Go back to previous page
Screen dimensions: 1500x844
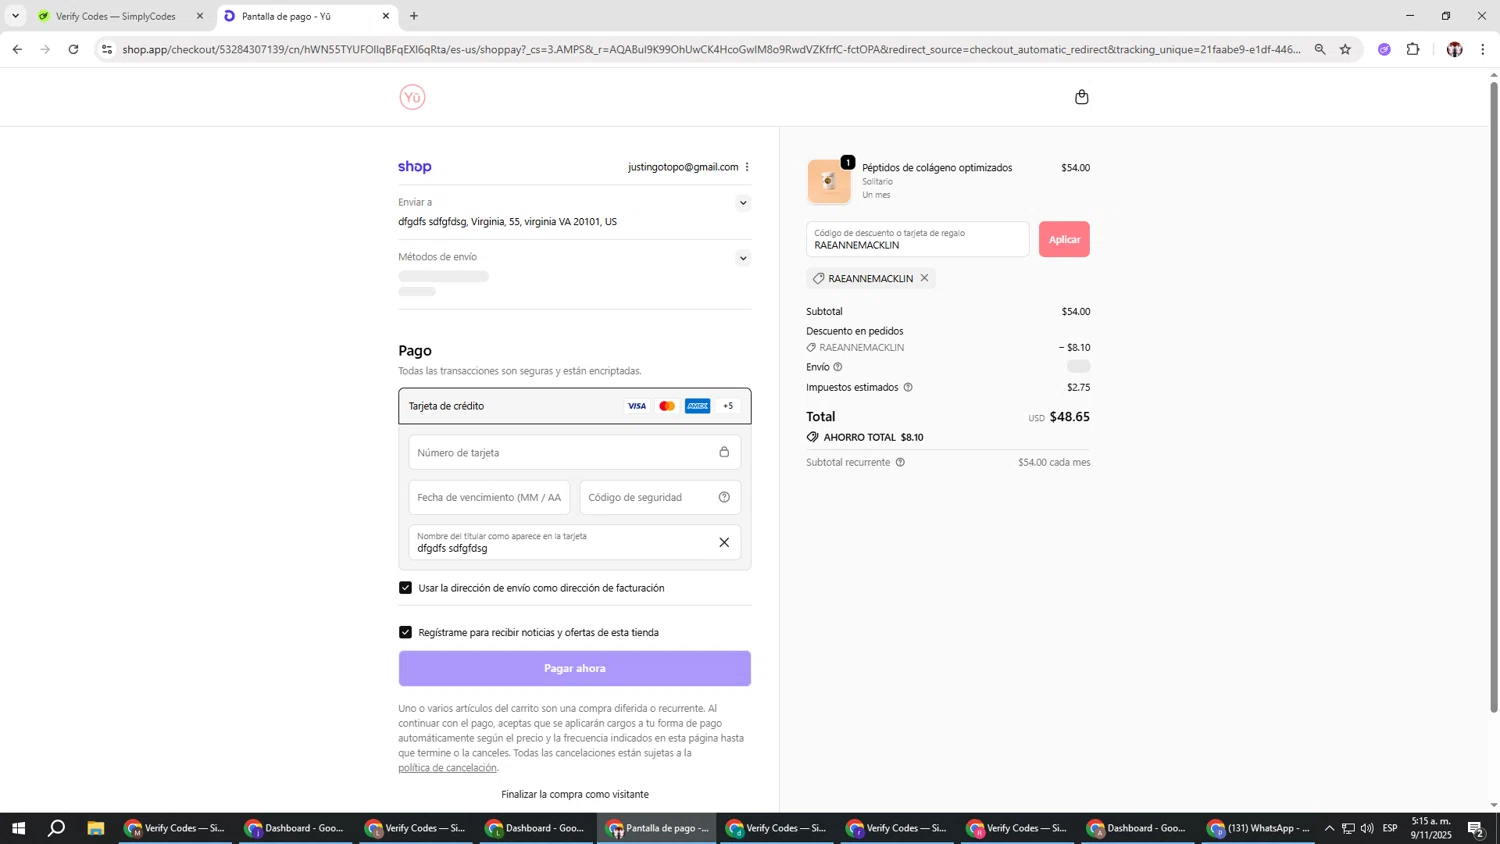coord(17,49)
